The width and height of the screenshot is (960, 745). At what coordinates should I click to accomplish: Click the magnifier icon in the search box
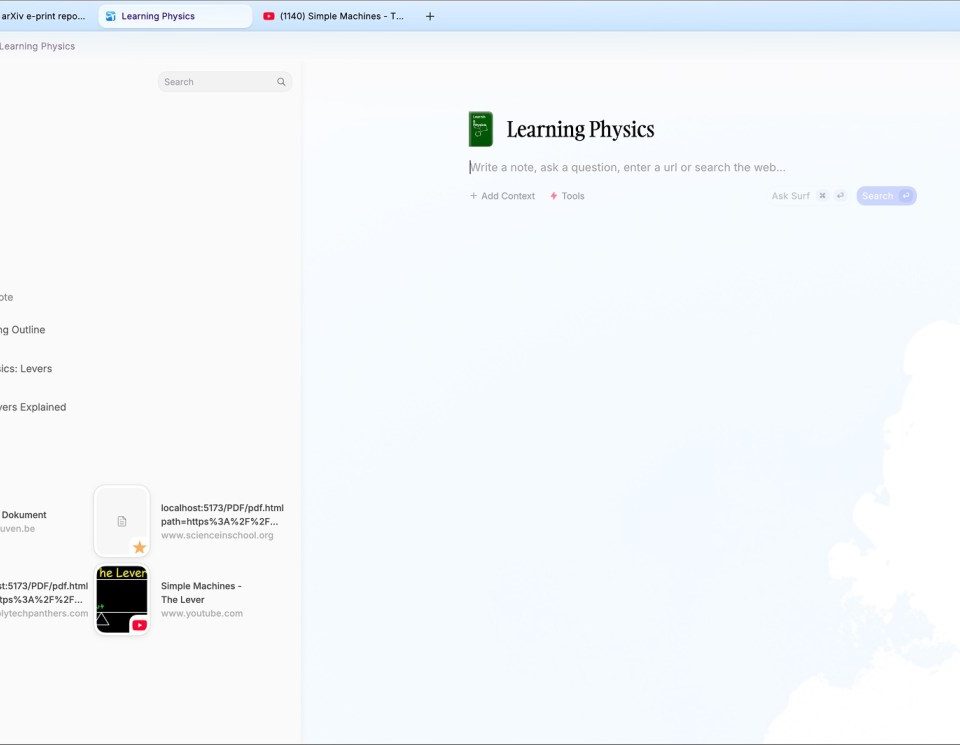281,82
